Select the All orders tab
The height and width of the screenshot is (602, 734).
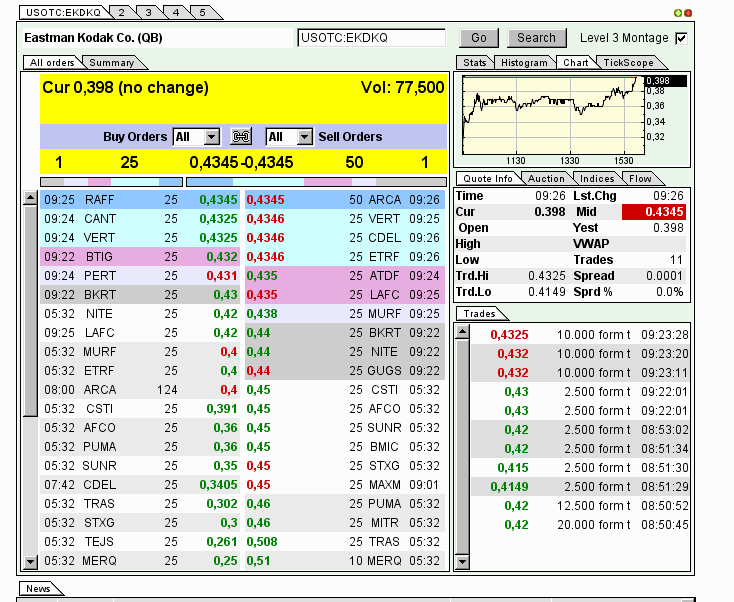tap(51, 63)
